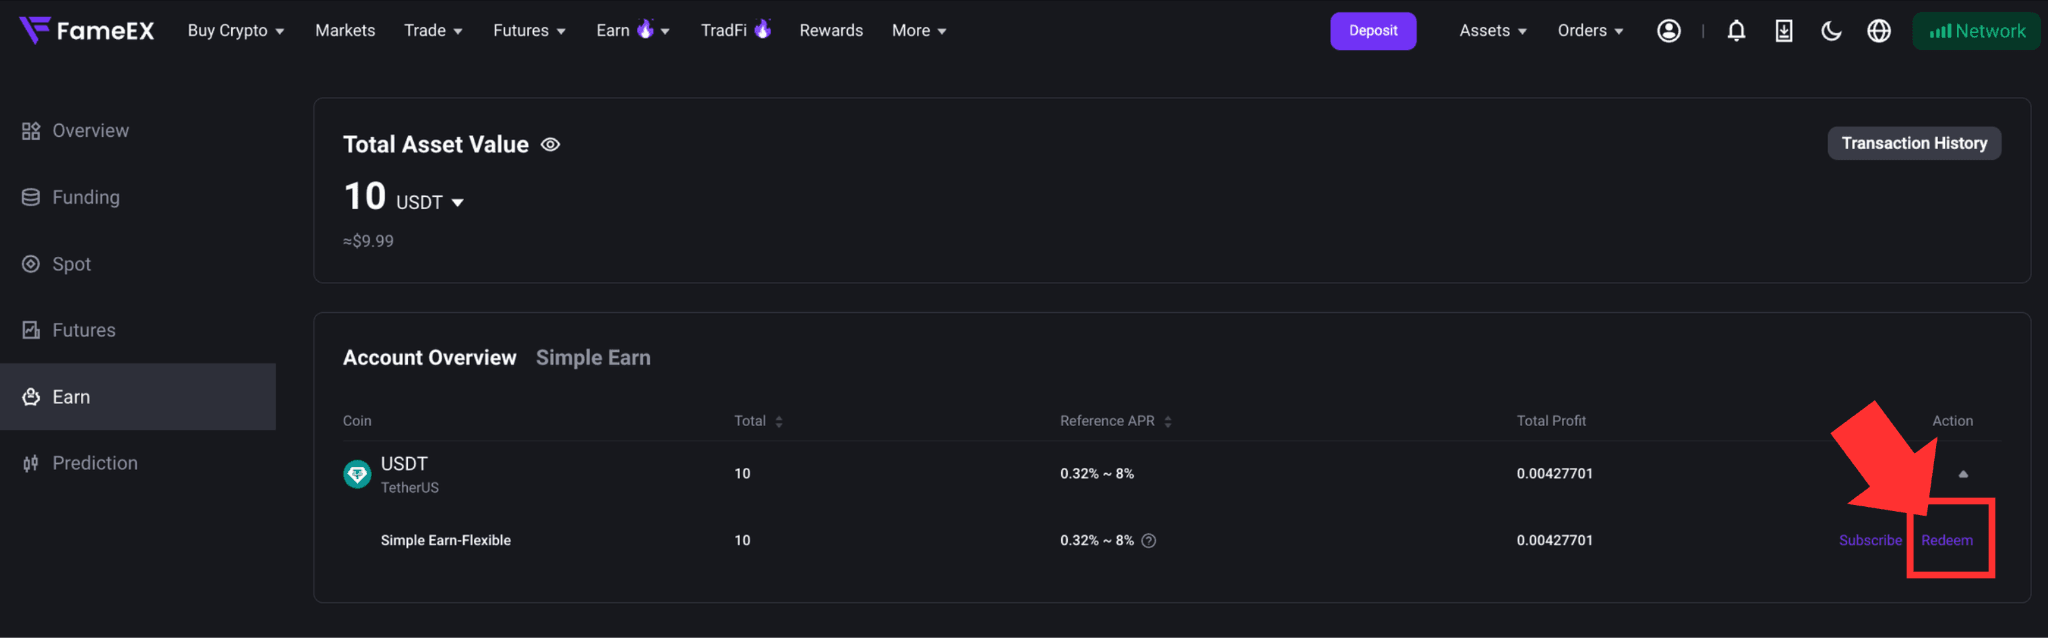Change the USDT currency unit dropdown

point(430,203)
